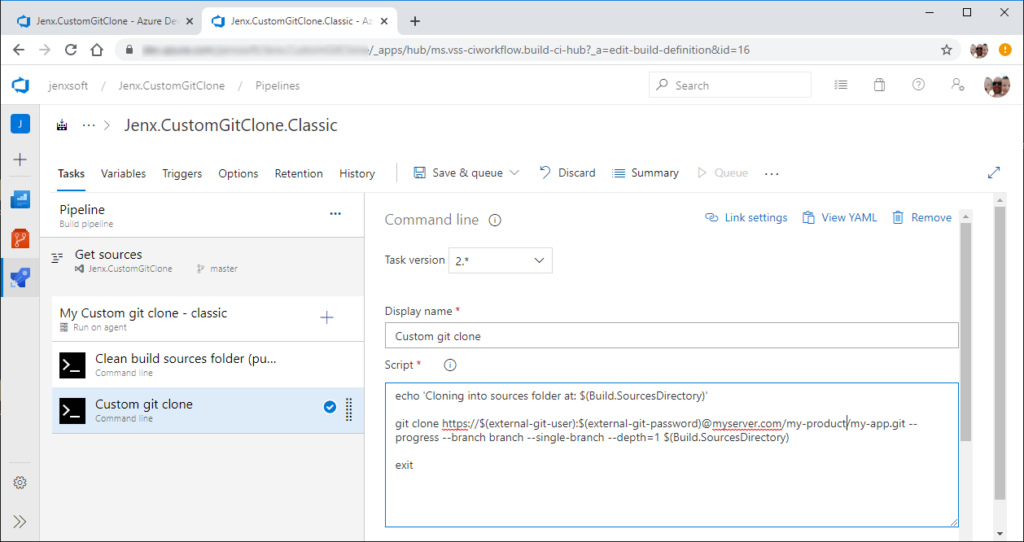Click View YAML
This screenshot has width=1024, height=542.
tap(840, 217)
